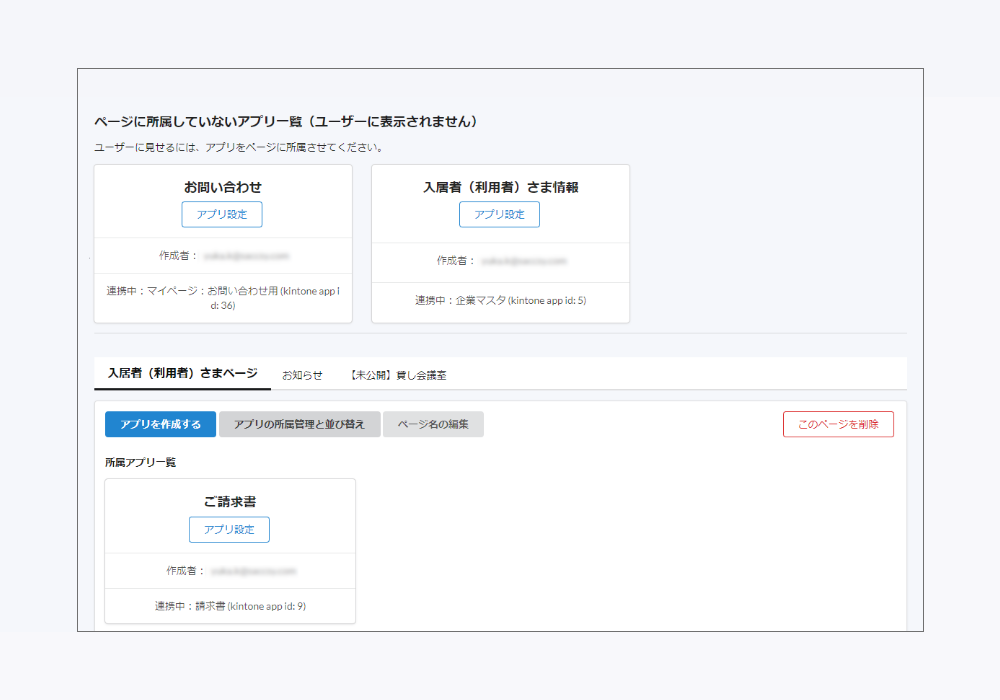Image resolution: width=1000 pixels, height=700 pixels.
Task: Click the お問い合わせ card title
Action: (221, 186)
